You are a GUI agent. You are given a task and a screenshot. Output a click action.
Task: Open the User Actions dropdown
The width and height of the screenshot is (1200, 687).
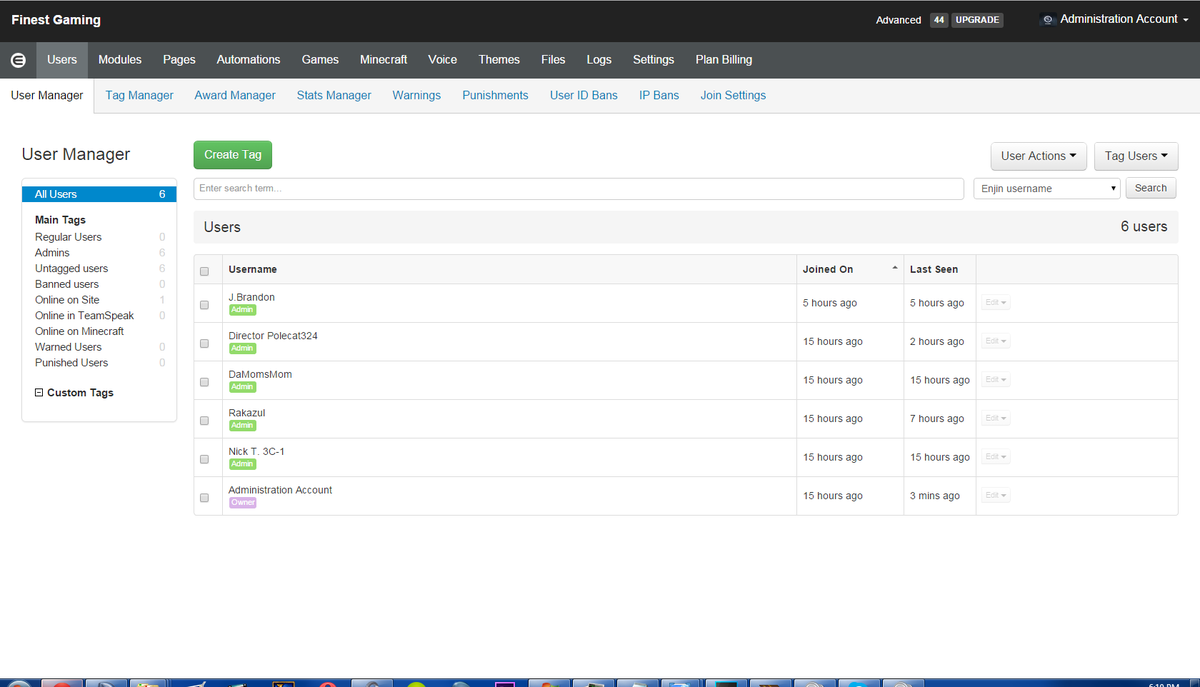coord(1038,156)
